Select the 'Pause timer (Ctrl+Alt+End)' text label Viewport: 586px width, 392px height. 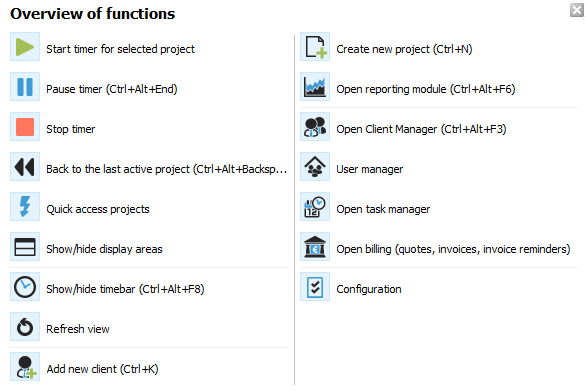(x=112, y=89)
